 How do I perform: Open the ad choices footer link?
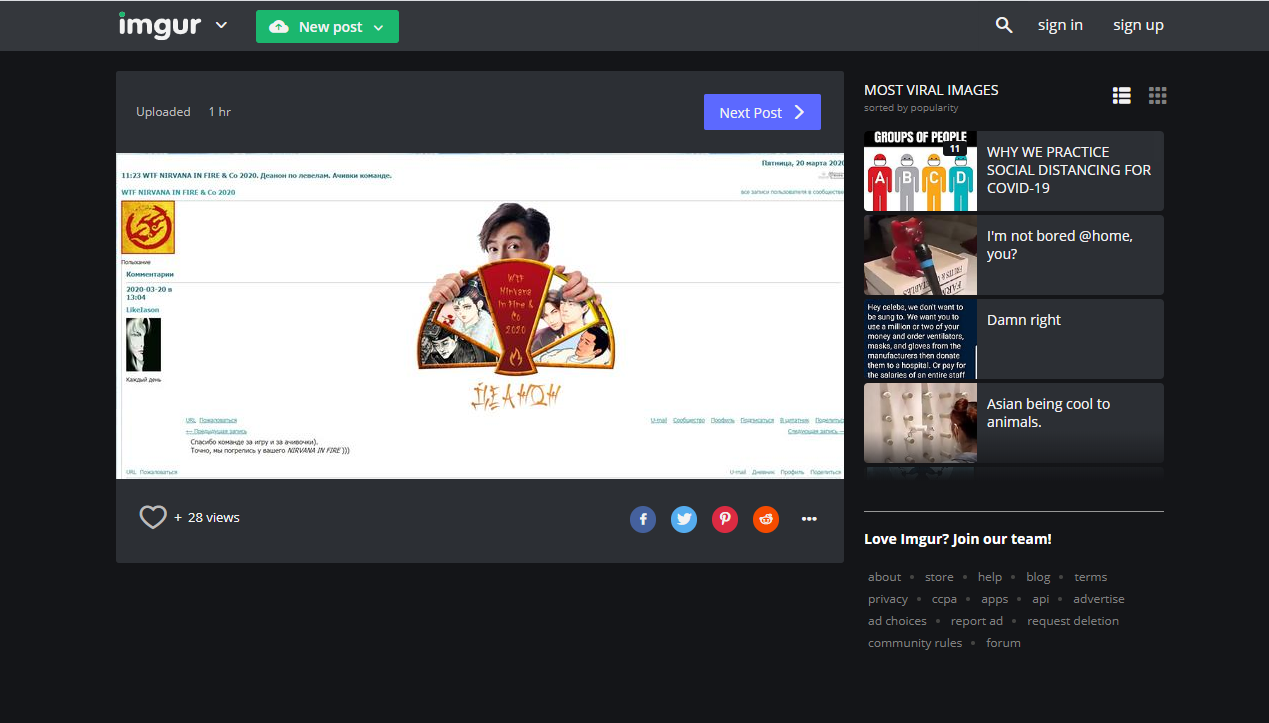click(897, 621)
